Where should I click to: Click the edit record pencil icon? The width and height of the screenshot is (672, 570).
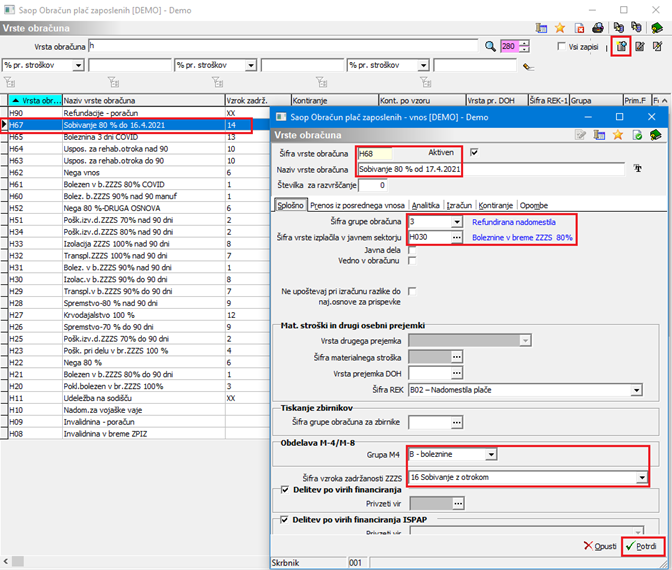click(x=640, y=46)
